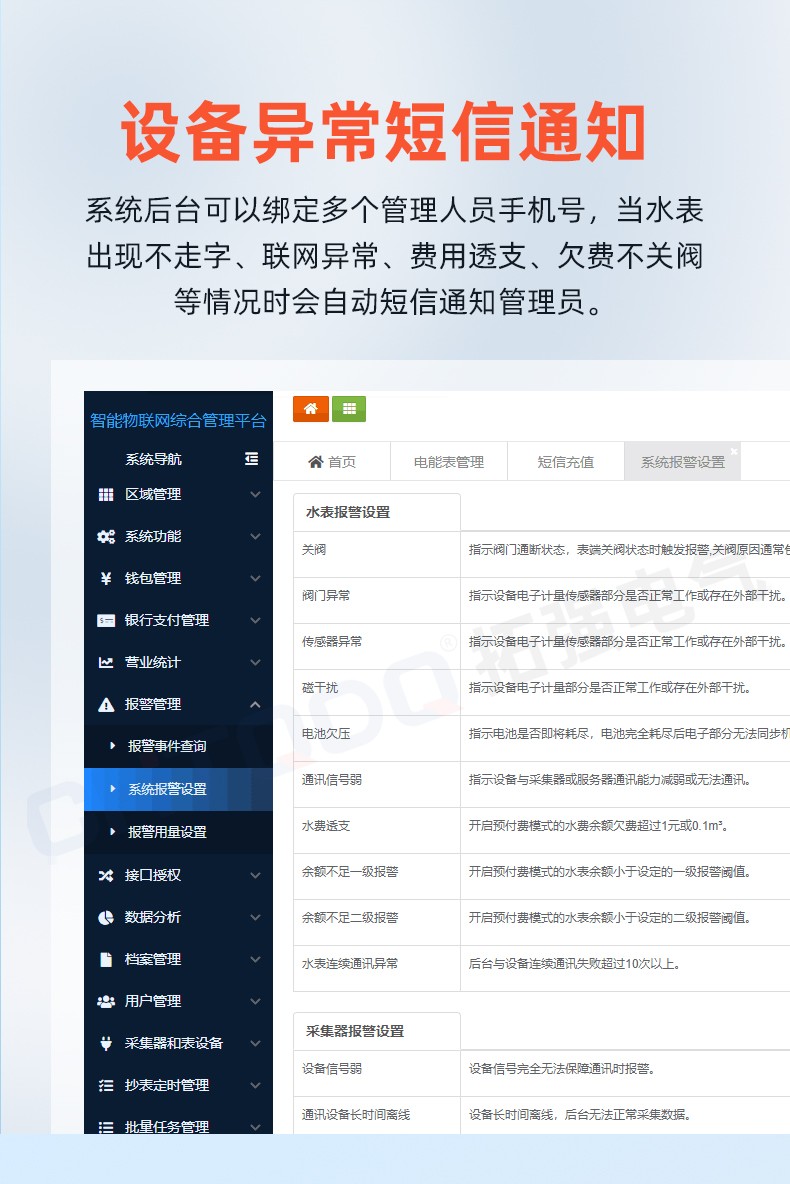Expand the 档案管理 menu chevron

(x=255, y=959)
